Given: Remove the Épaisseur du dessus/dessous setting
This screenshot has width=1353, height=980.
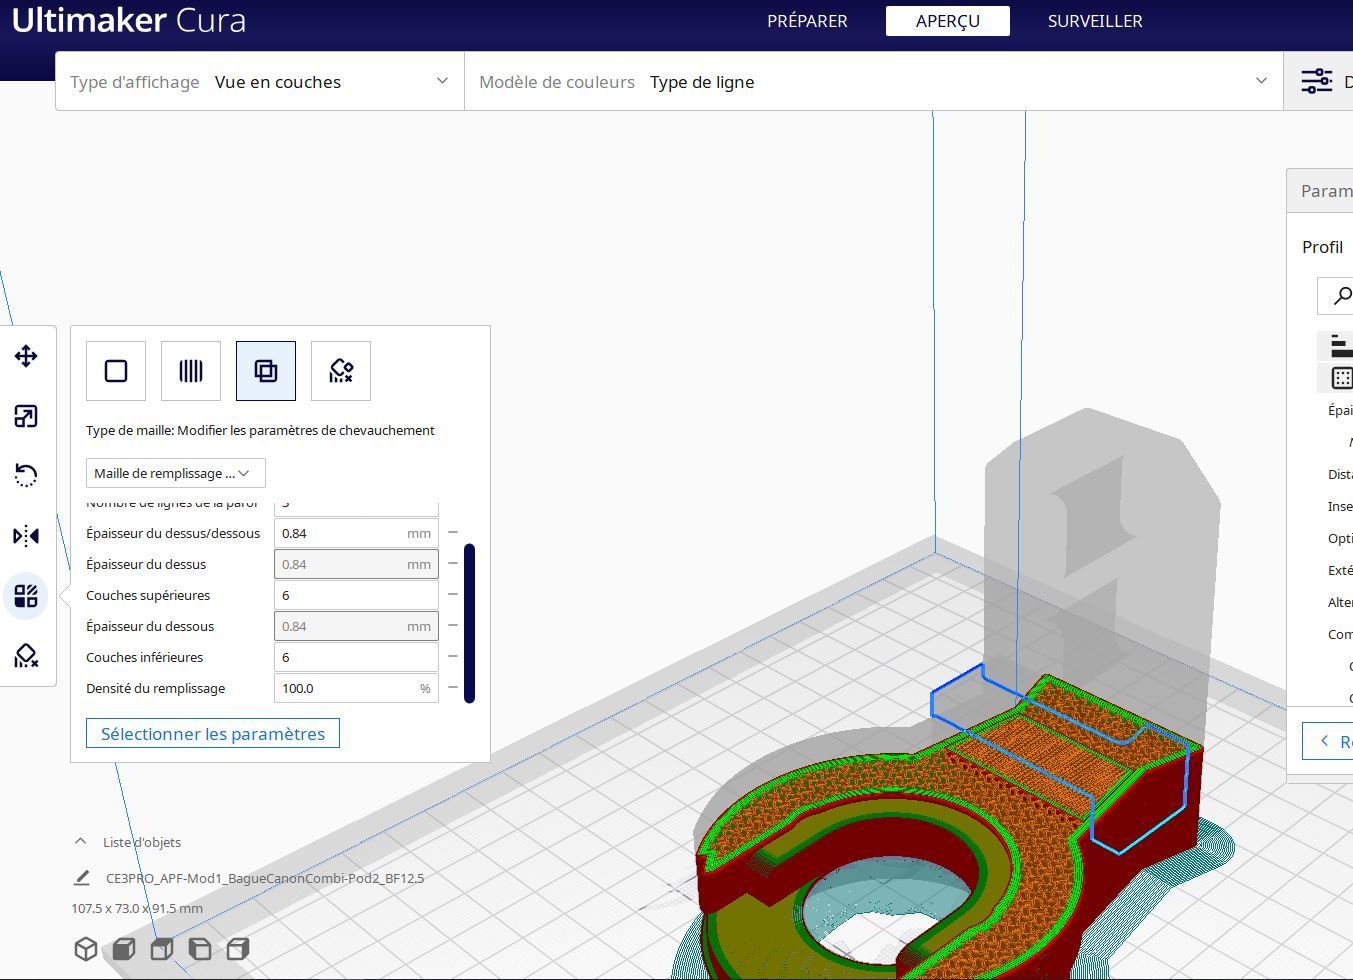Looking at the screenshot, I should [452, 533].
